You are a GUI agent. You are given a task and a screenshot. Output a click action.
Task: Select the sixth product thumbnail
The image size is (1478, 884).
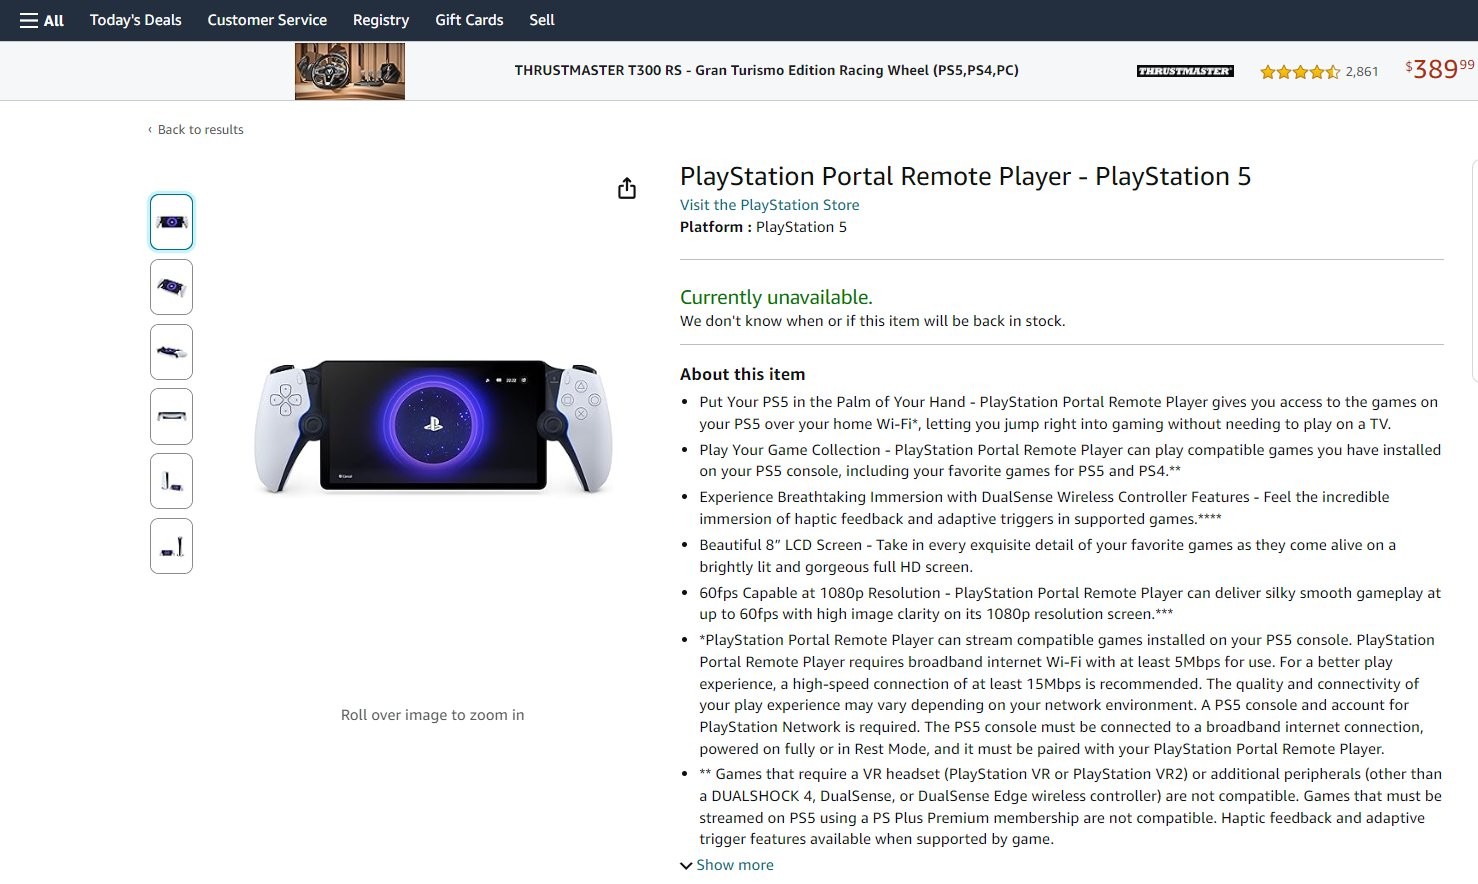pos(171,546)
